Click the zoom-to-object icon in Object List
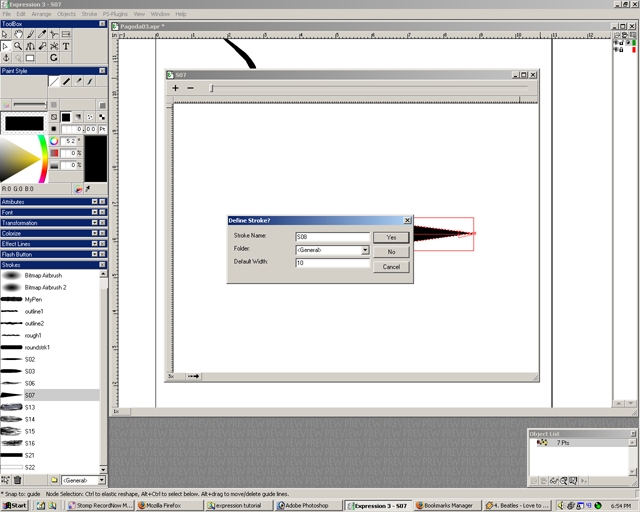640x512 pixels. click(564, 481)
